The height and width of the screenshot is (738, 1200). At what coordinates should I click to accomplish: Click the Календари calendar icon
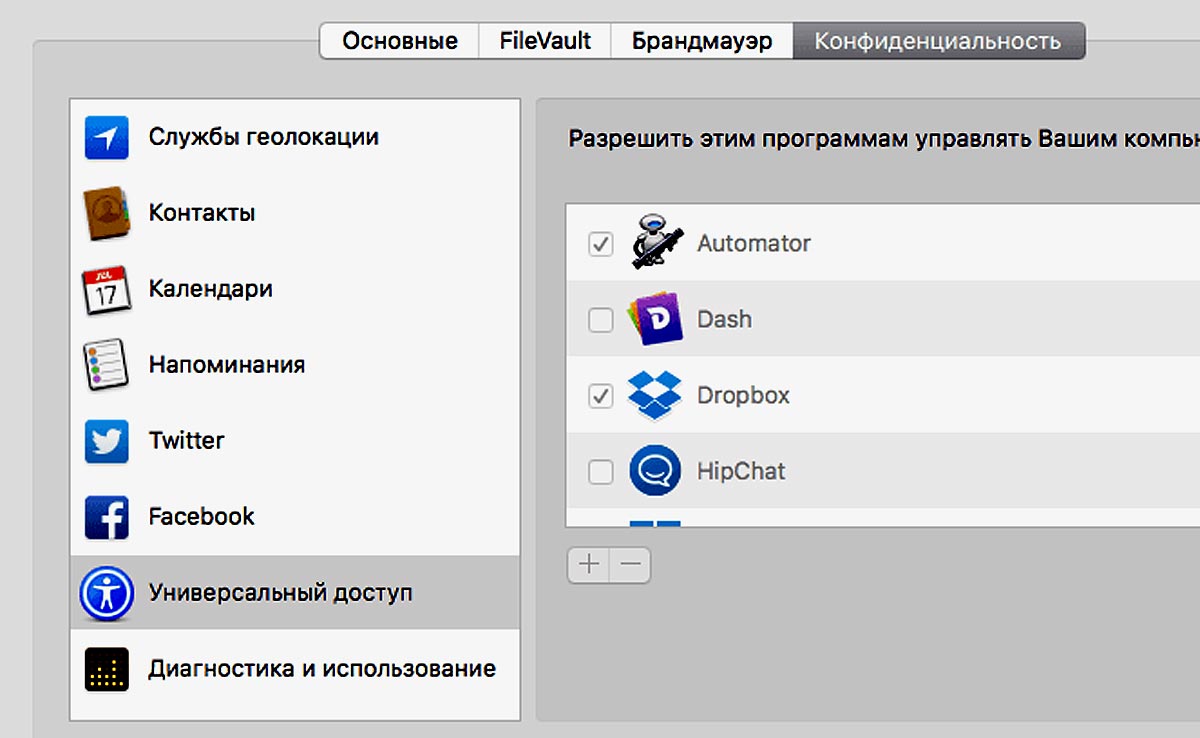(106, 289)
